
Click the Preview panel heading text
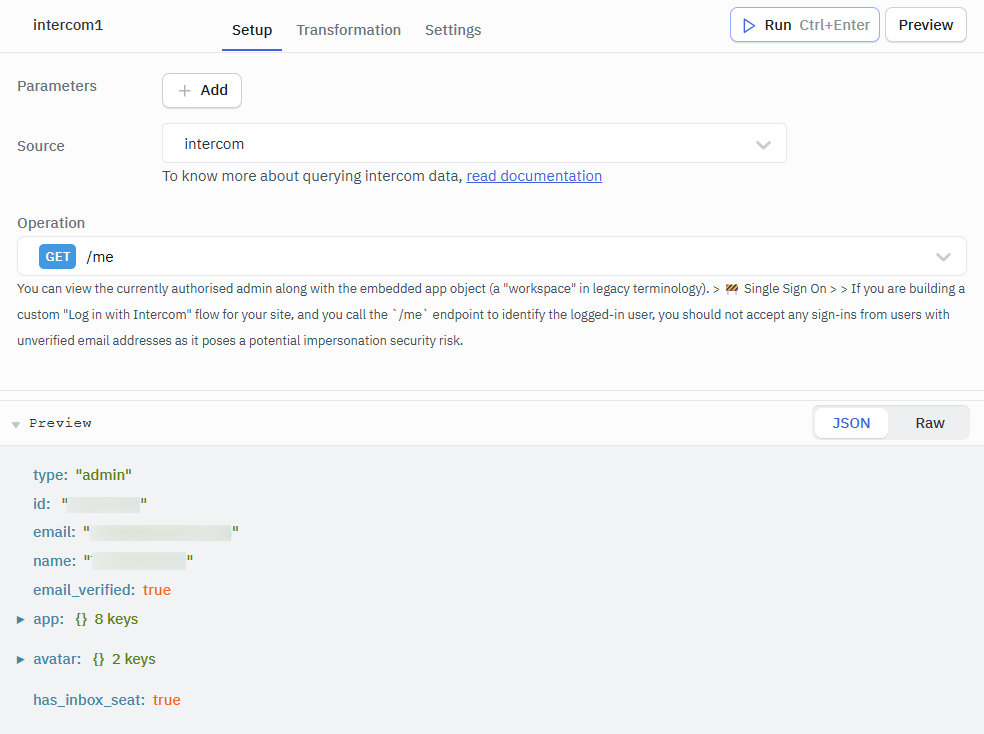point(60,423)
